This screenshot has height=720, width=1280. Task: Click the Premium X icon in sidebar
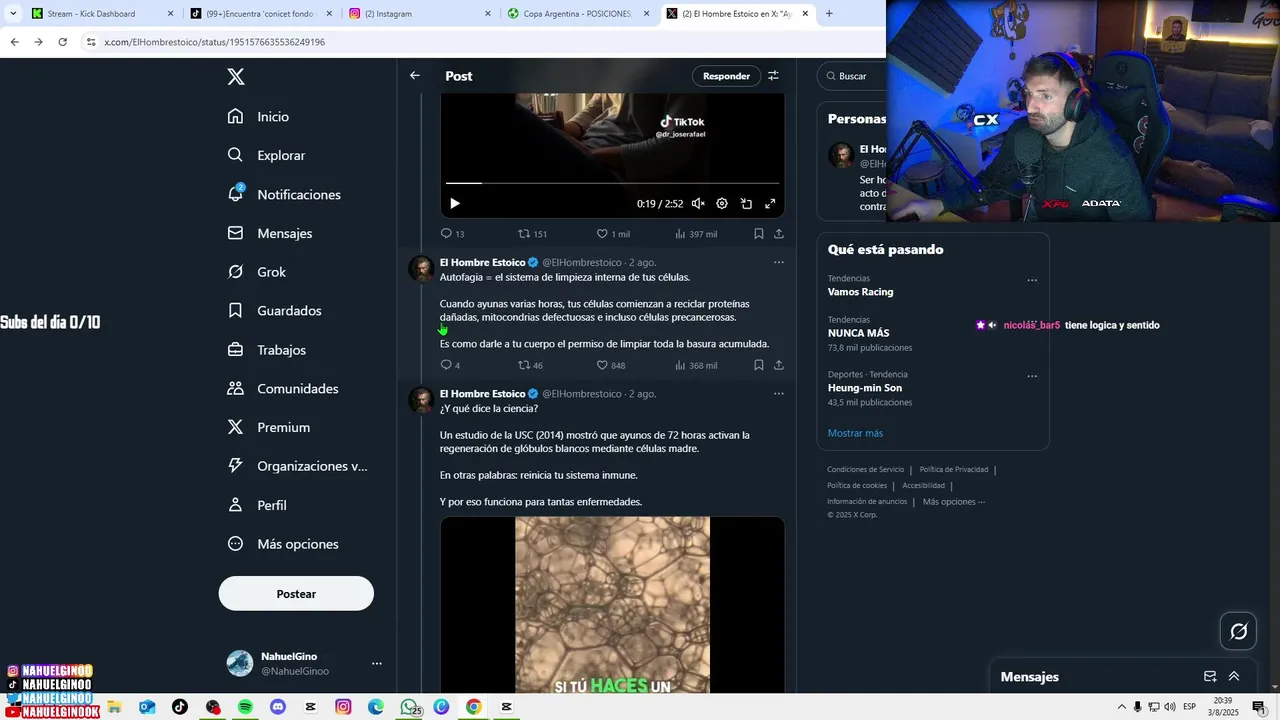coord(235,427)
